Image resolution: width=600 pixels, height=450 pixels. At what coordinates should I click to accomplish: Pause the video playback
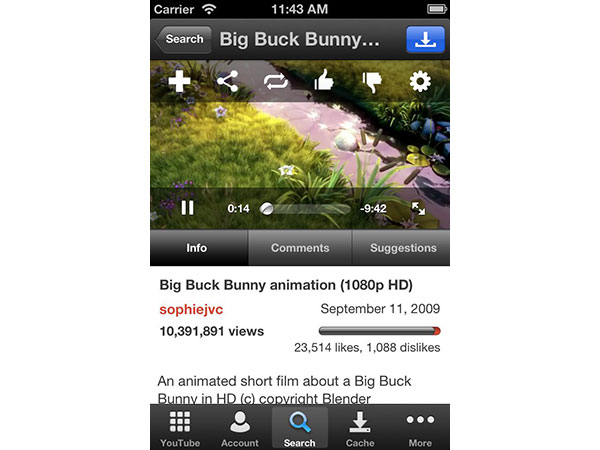point(188,208)
